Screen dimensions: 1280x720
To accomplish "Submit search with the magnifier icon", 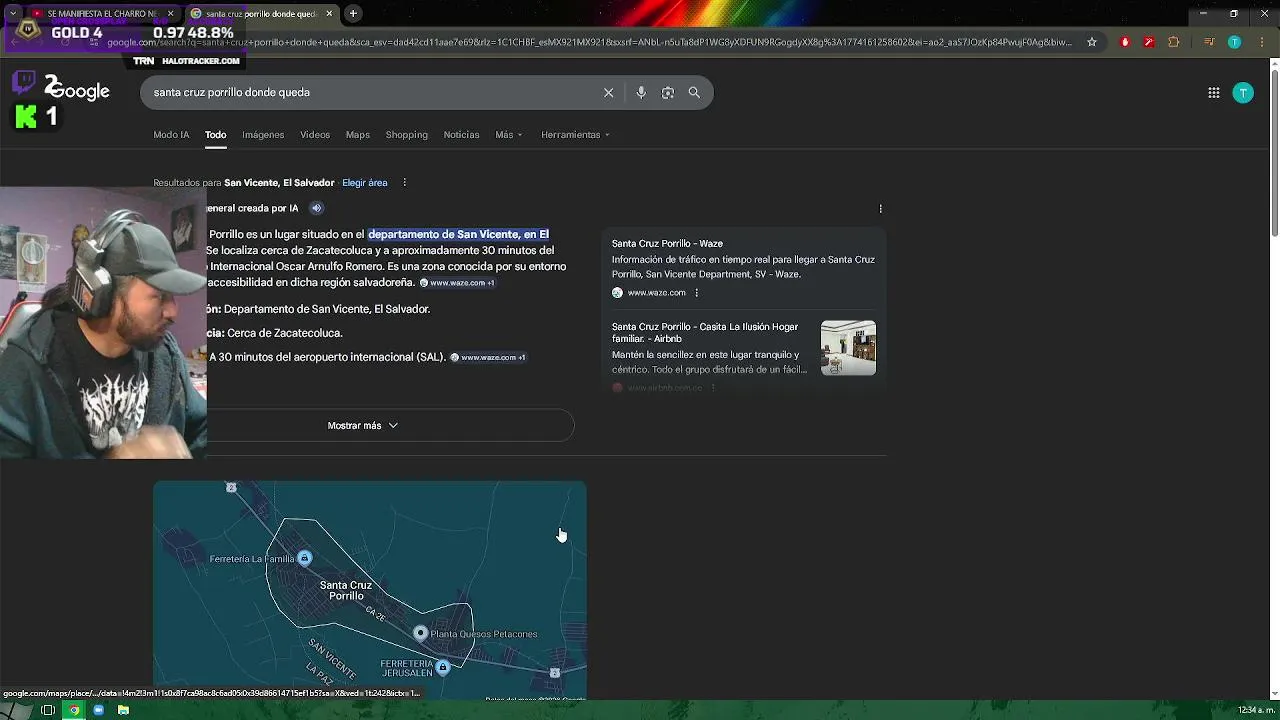I will click(x=694, y=92).
